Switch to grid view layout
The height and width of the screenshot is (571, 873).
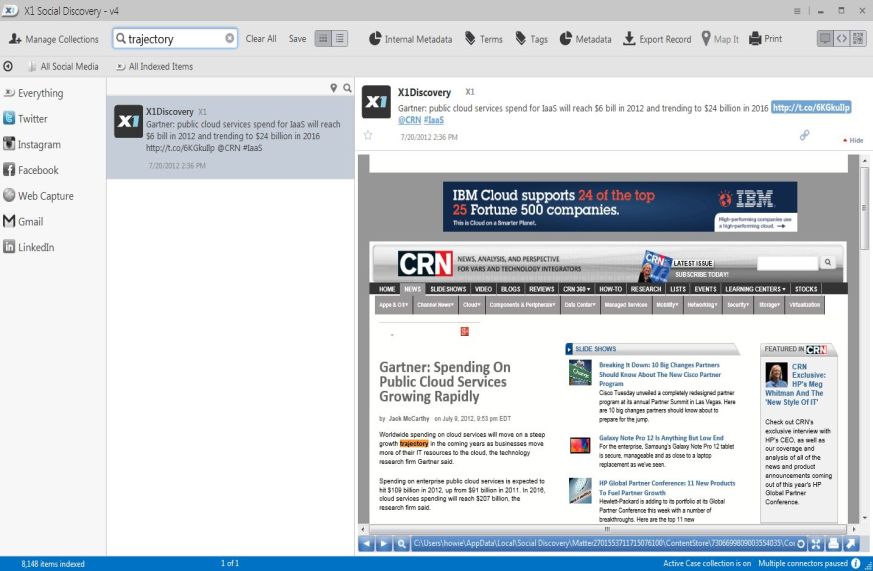click(x=323, y=38)
